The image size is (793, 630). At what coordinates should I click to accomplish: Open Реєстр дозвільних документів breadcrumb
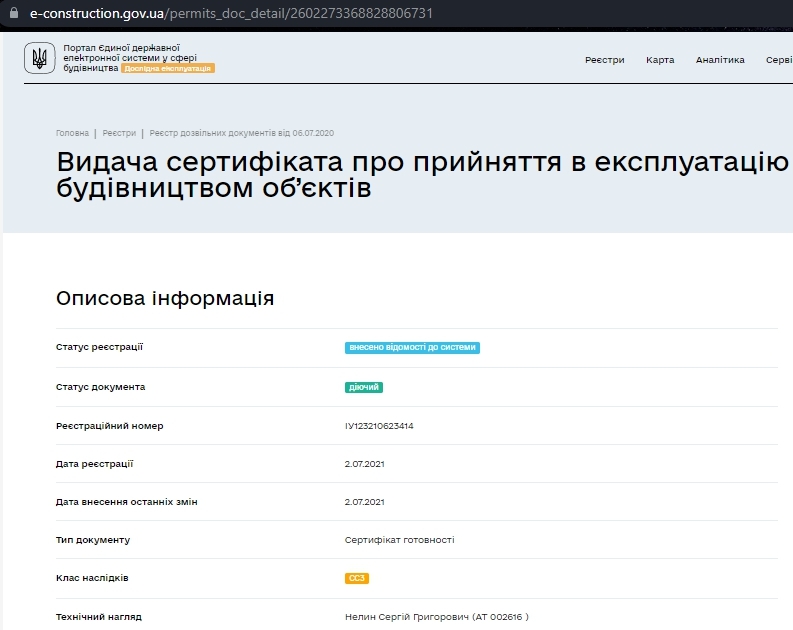point(242,133)
